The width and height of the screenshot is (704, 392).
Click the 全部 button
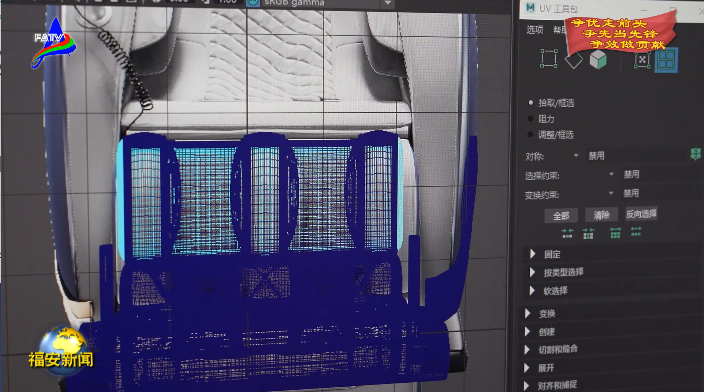point(561,216)
